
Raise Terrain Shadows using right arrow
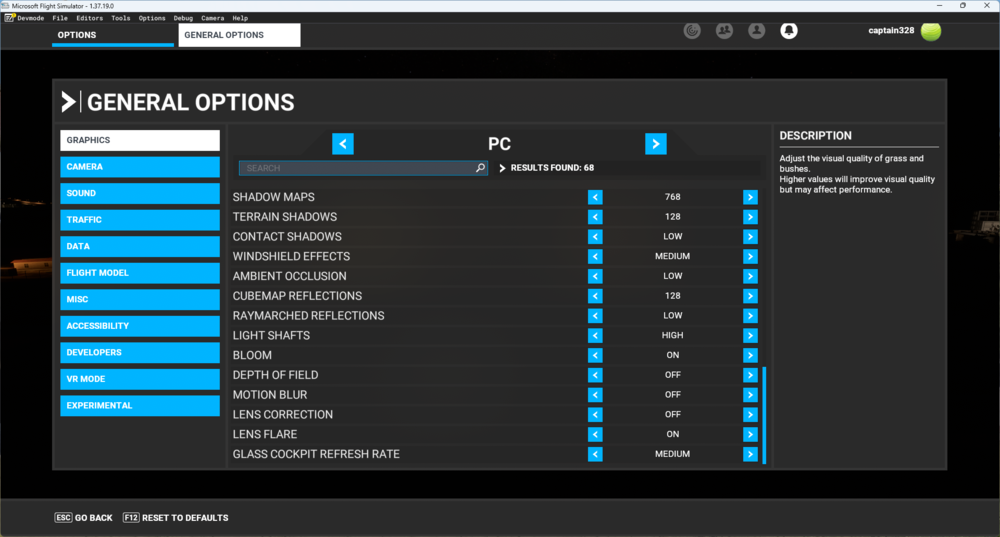click(750, 217)
